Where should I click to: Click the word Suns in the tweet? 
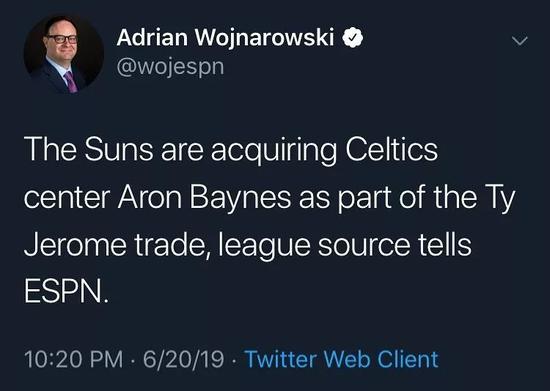click(x=119, y=149)
